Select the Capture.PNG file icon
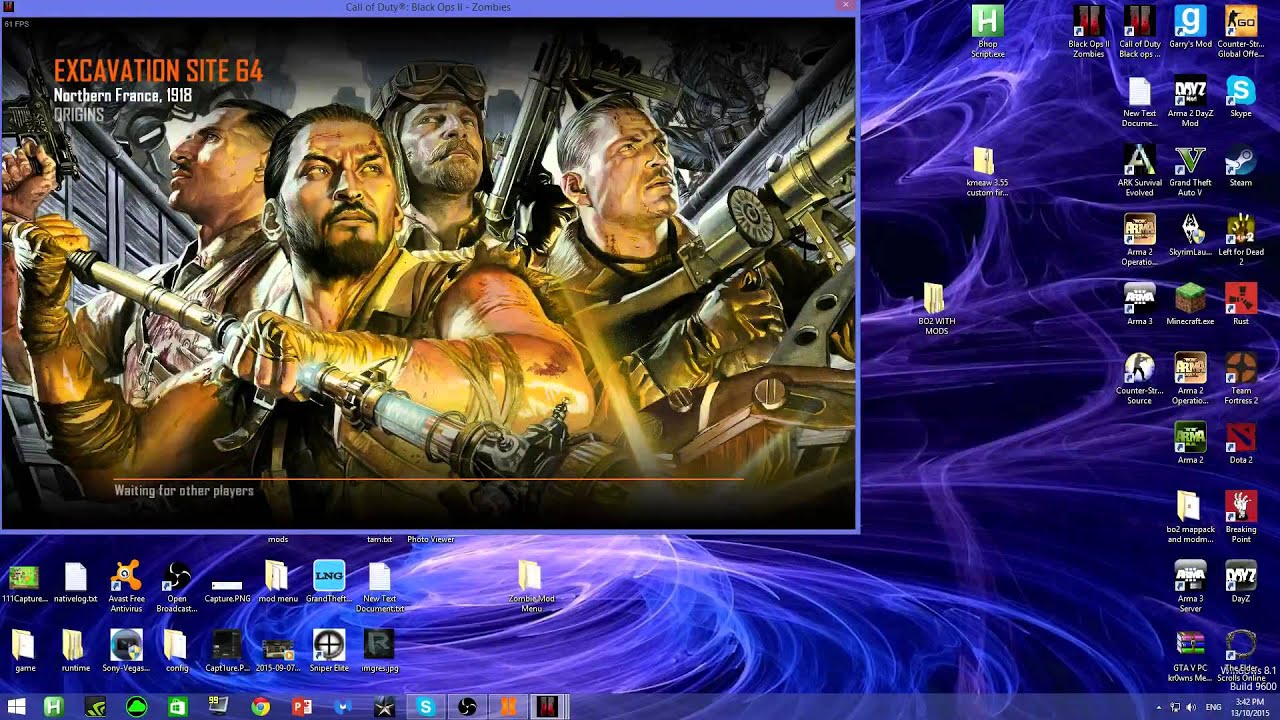This screenshot has width=1280, height=720. pos(227,587)
